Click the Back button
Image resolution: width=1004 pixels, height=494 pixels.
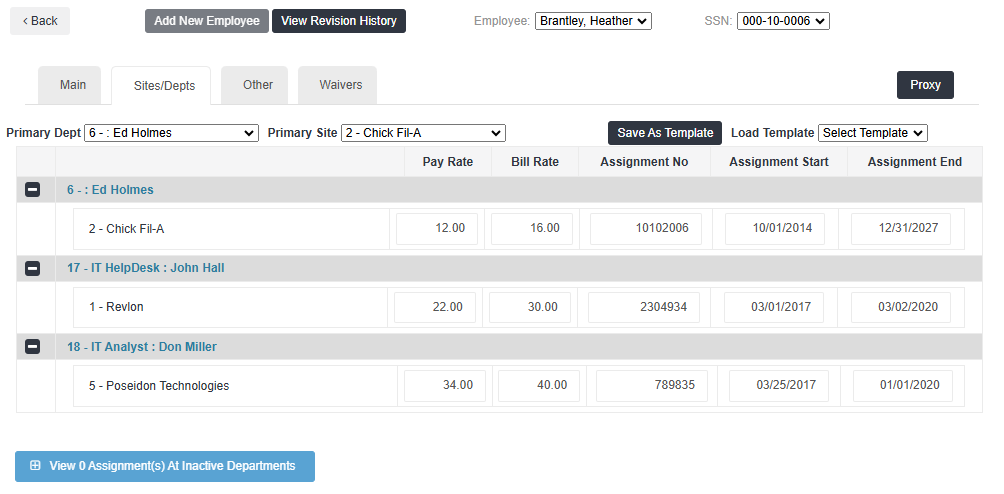(40, 21)
